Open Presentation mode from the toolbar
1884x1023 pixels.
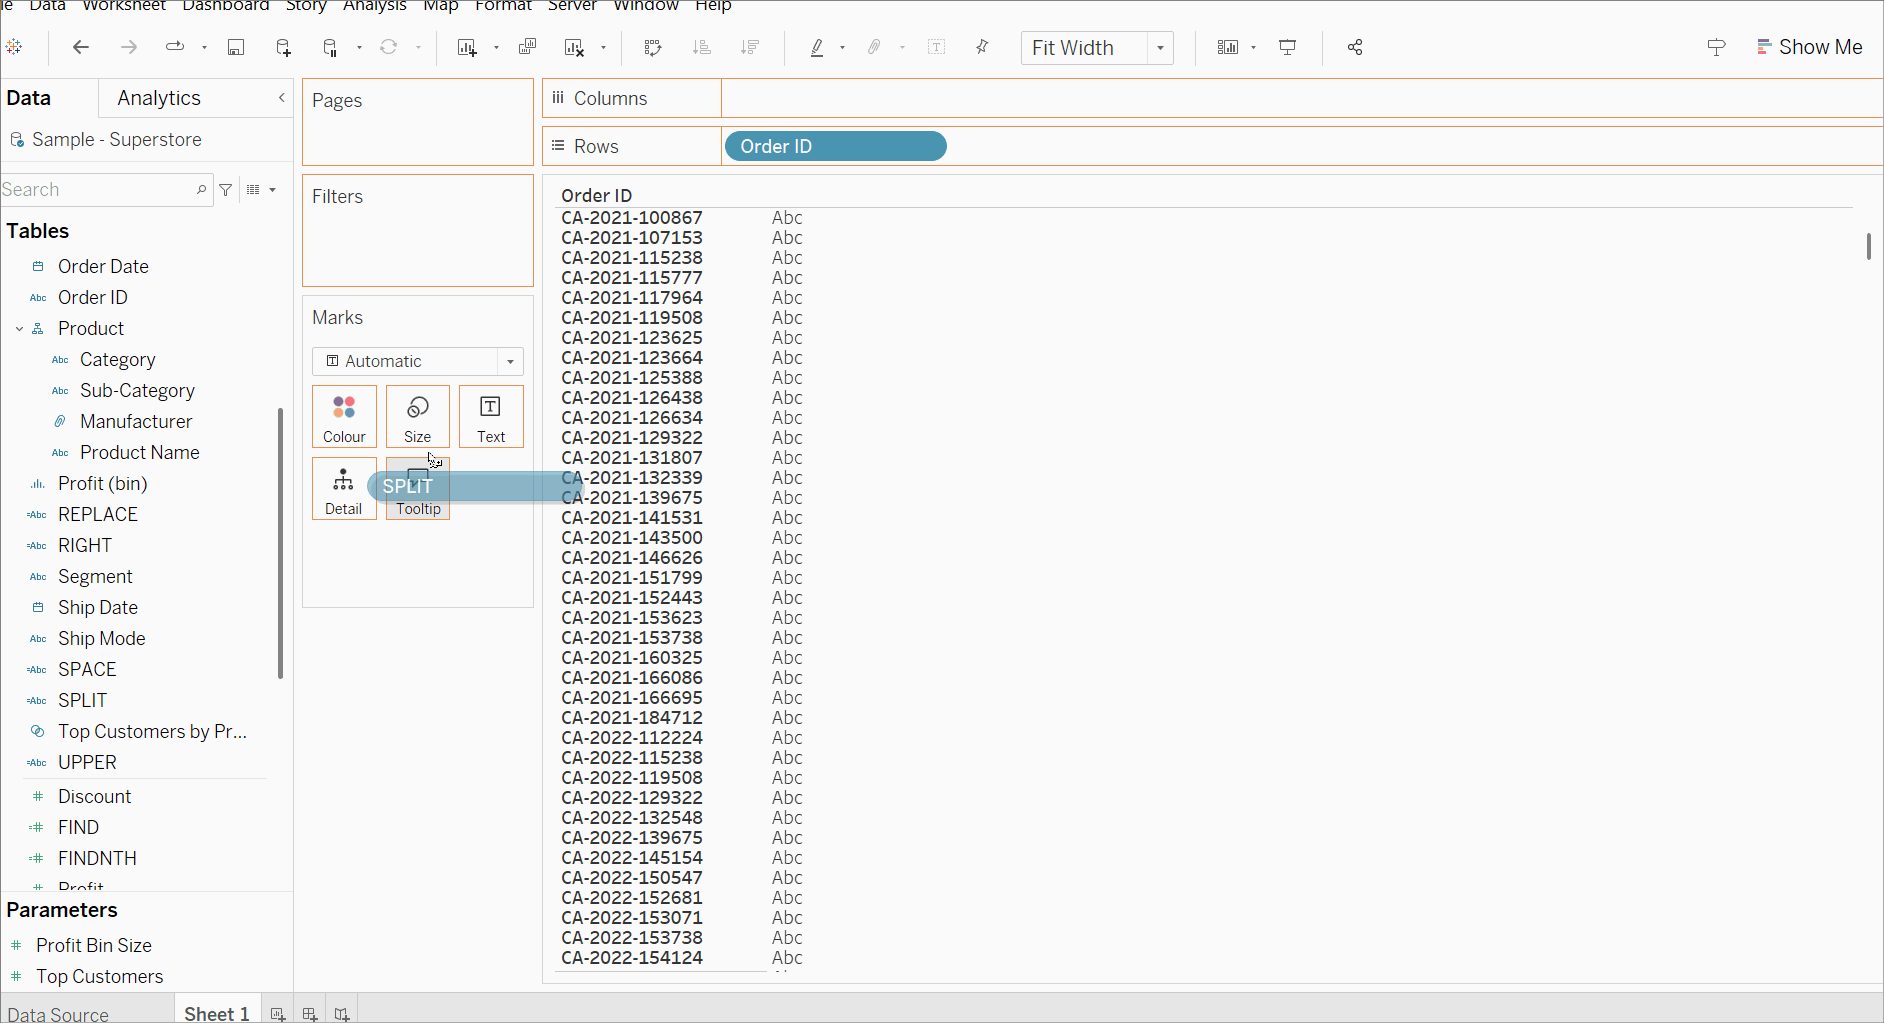pos(1288,47)
